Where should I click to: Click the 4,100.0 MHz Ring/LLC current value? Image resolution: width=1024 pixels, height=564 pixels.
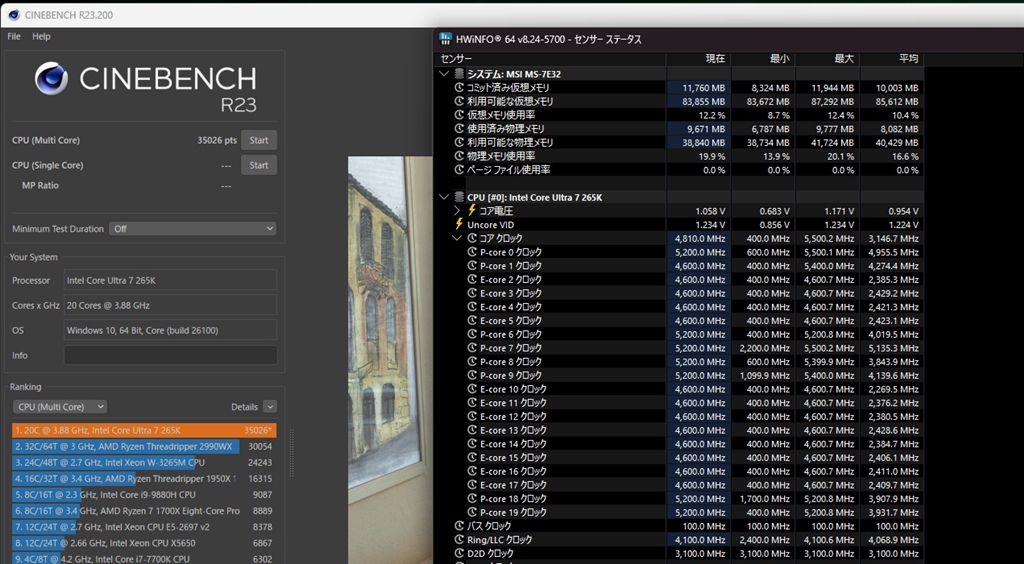tap(701, 540)
